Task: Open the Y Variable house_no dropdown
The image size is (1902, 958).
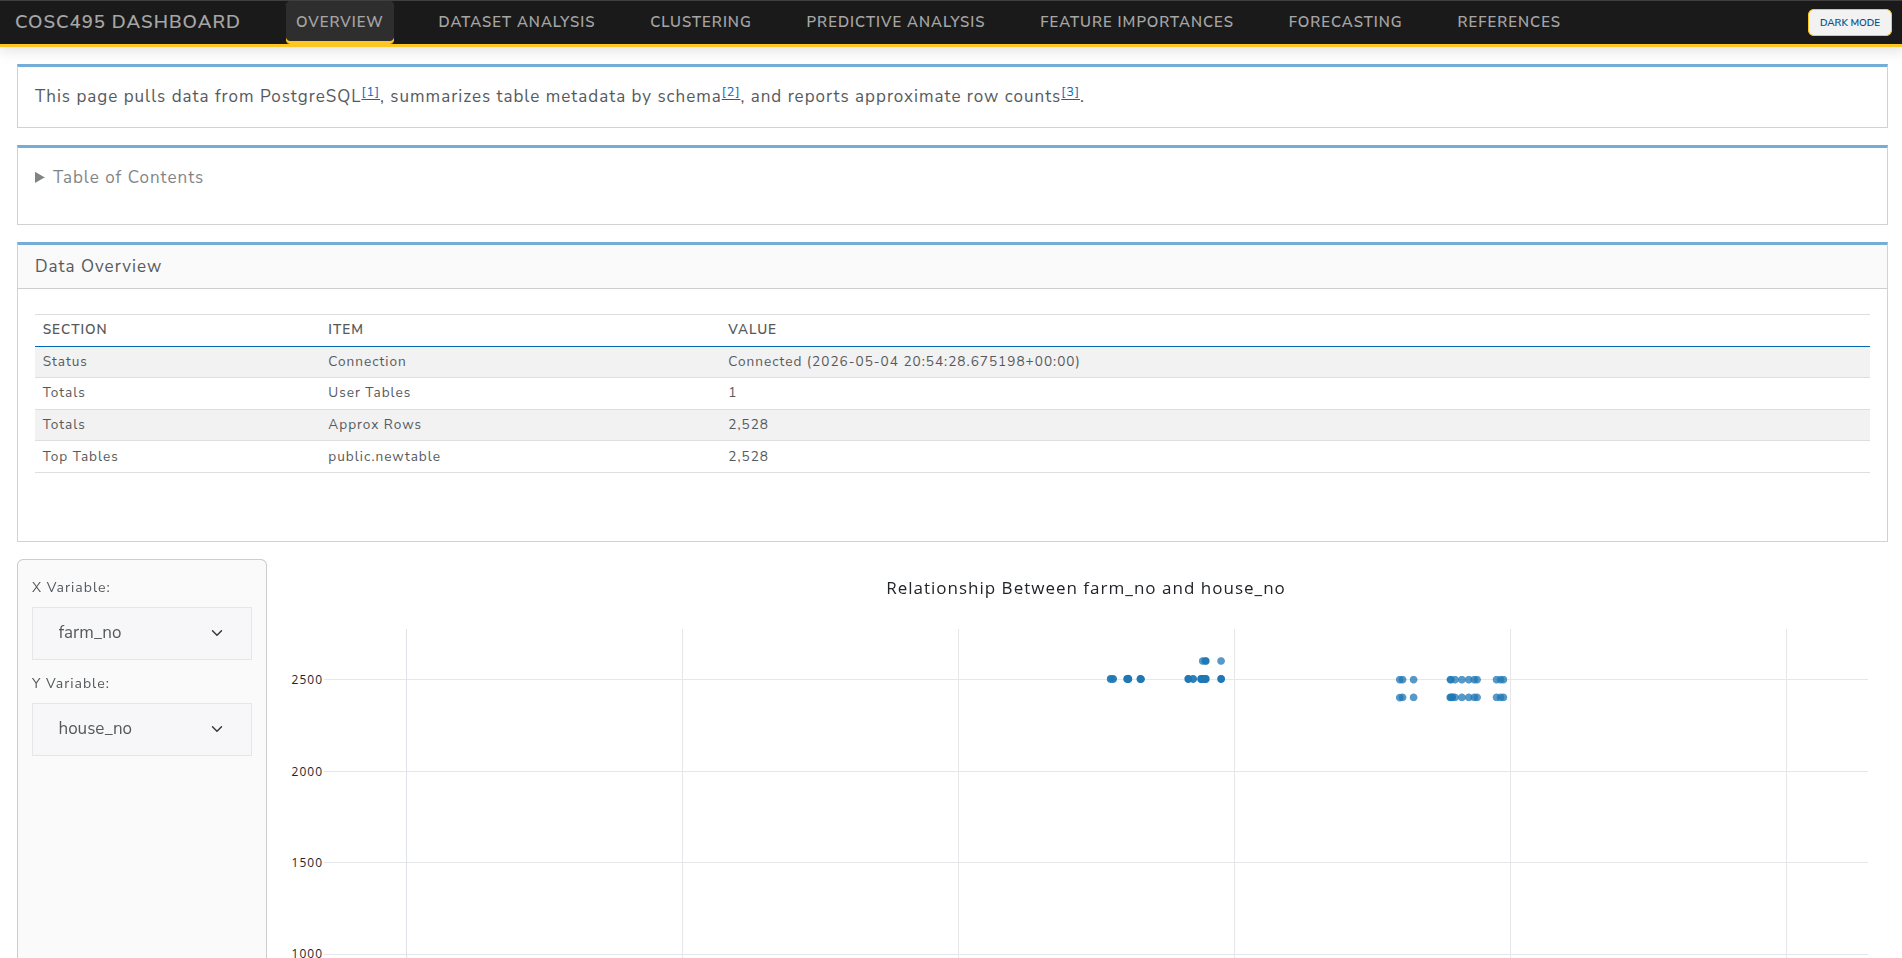Action: (142, 729)
